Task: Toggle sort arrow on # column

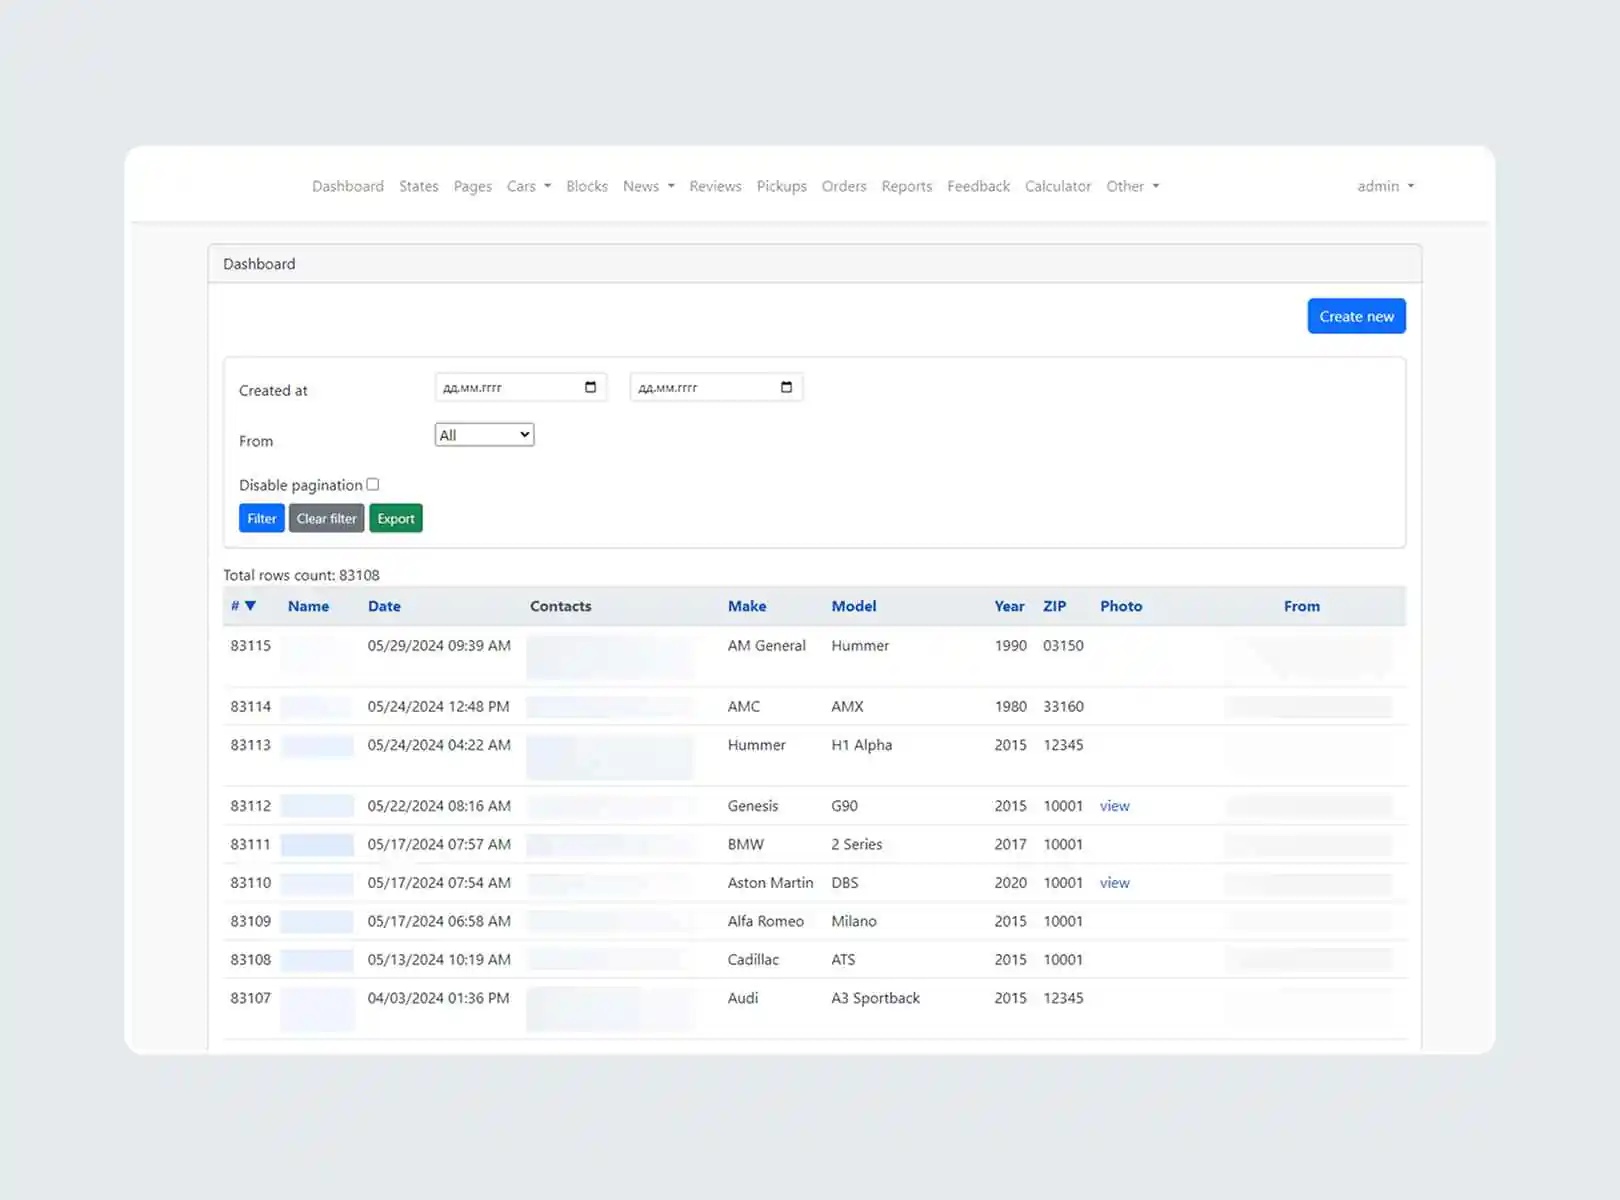Action: tap(250, 606)
